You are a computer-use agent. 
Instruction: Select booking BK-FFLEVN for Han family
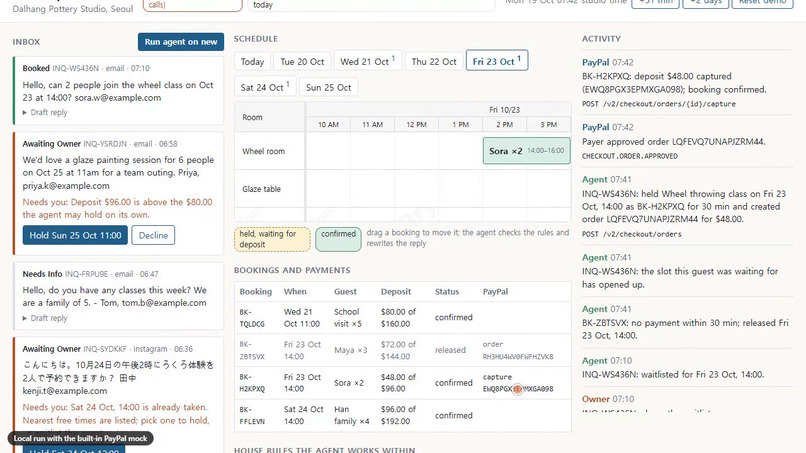[x=402, y=415]
